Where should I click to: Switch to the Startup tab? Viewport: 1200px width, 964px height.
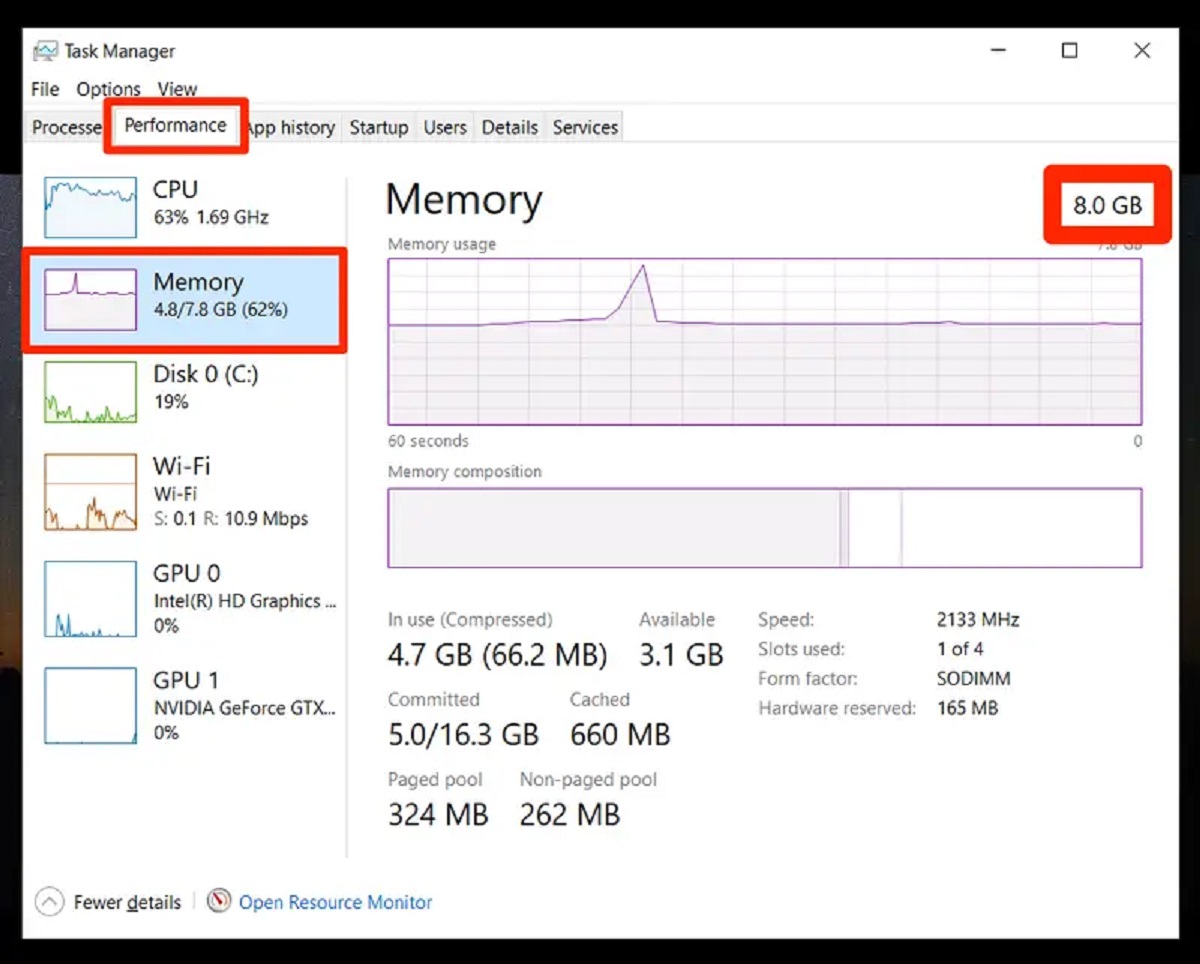pyautogui.click(x=378, y=128)
